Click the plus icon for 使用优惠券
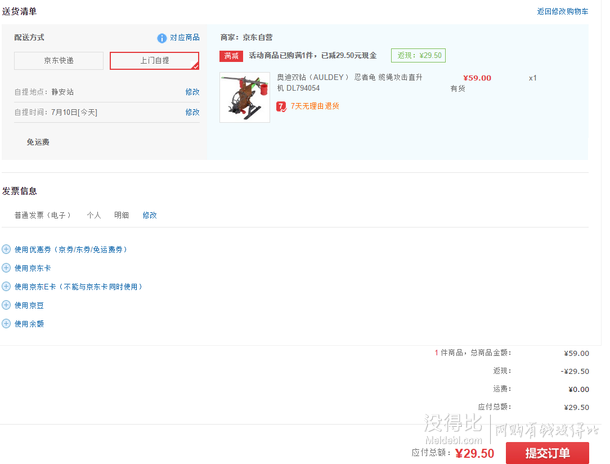Image resolution: width=610 pixels, height=464 pixels. (x=6, y=249)
